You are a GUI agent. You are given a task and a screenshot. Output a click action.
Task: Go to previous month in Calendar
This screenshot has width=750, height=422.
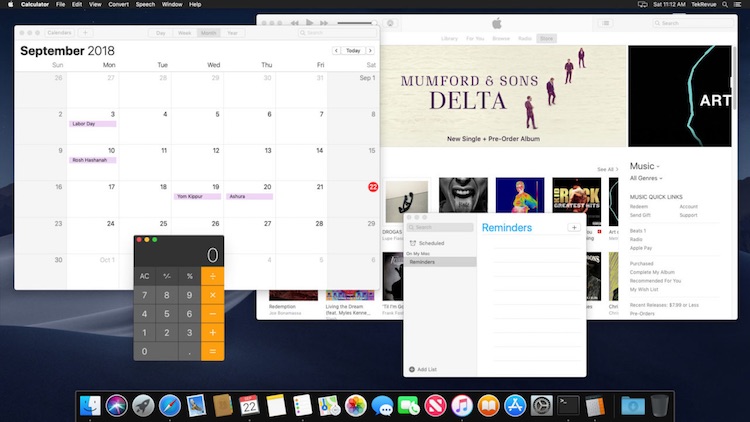[x=336, y=51]
